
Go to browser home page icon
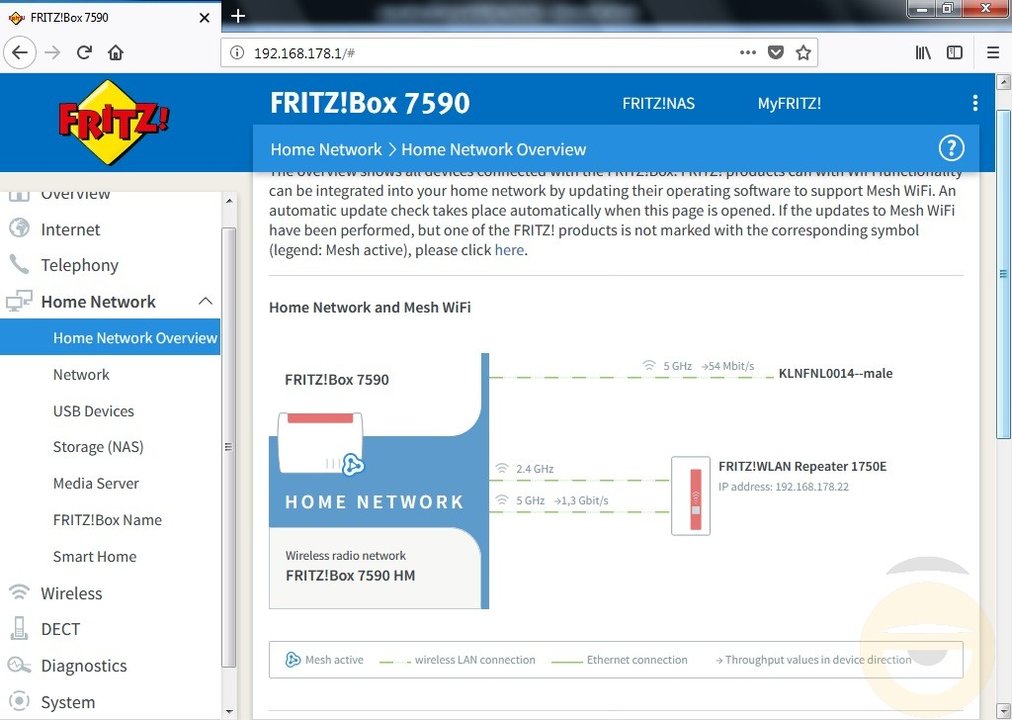pyautogui.click(x=116, y=52)
